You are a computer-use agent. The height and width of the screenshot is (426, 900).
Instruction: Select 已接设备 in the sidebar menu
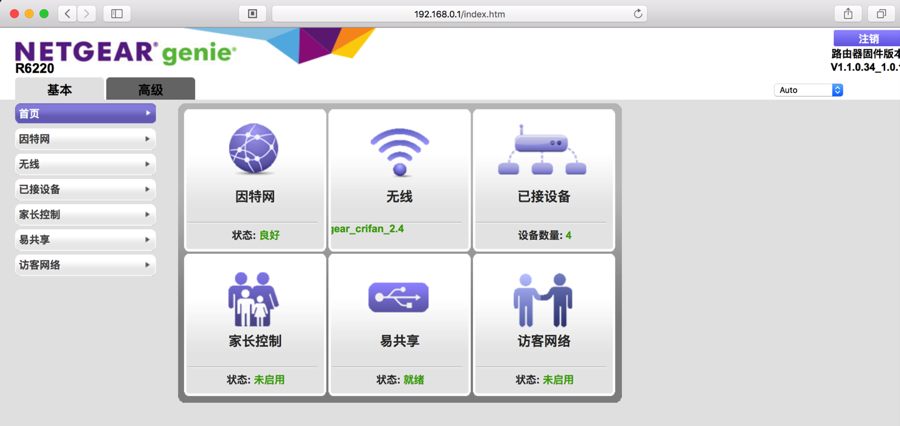coord(86,189)
